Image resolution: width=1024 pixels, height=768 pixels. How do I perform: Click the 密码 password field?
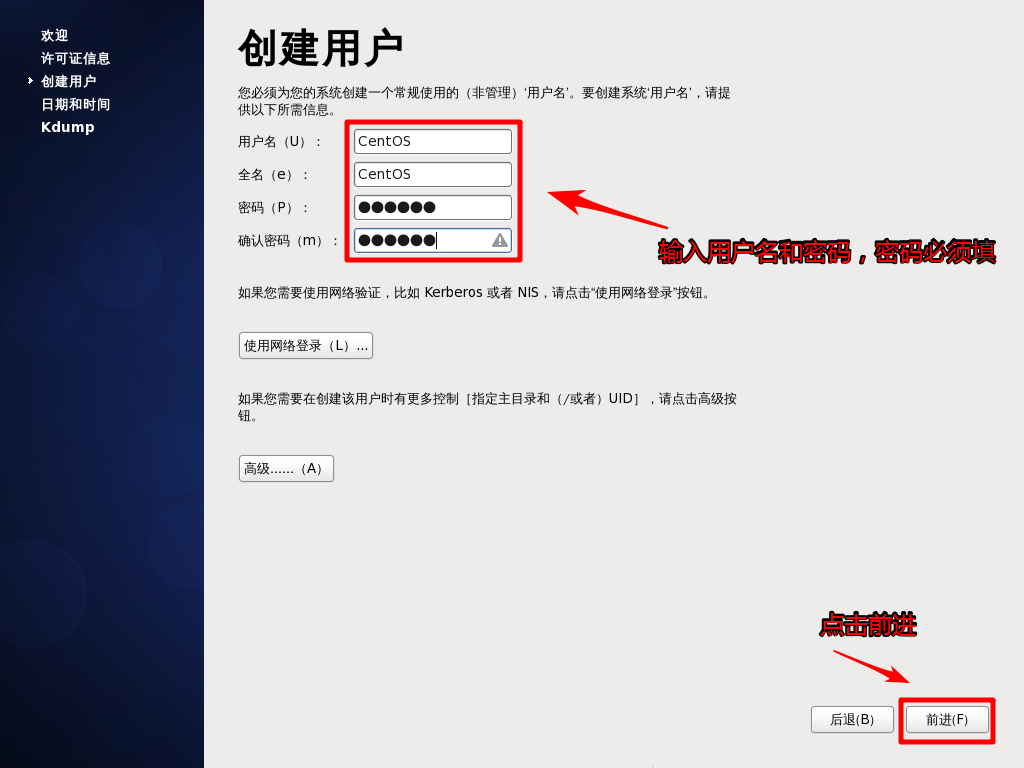pos(432,207)
